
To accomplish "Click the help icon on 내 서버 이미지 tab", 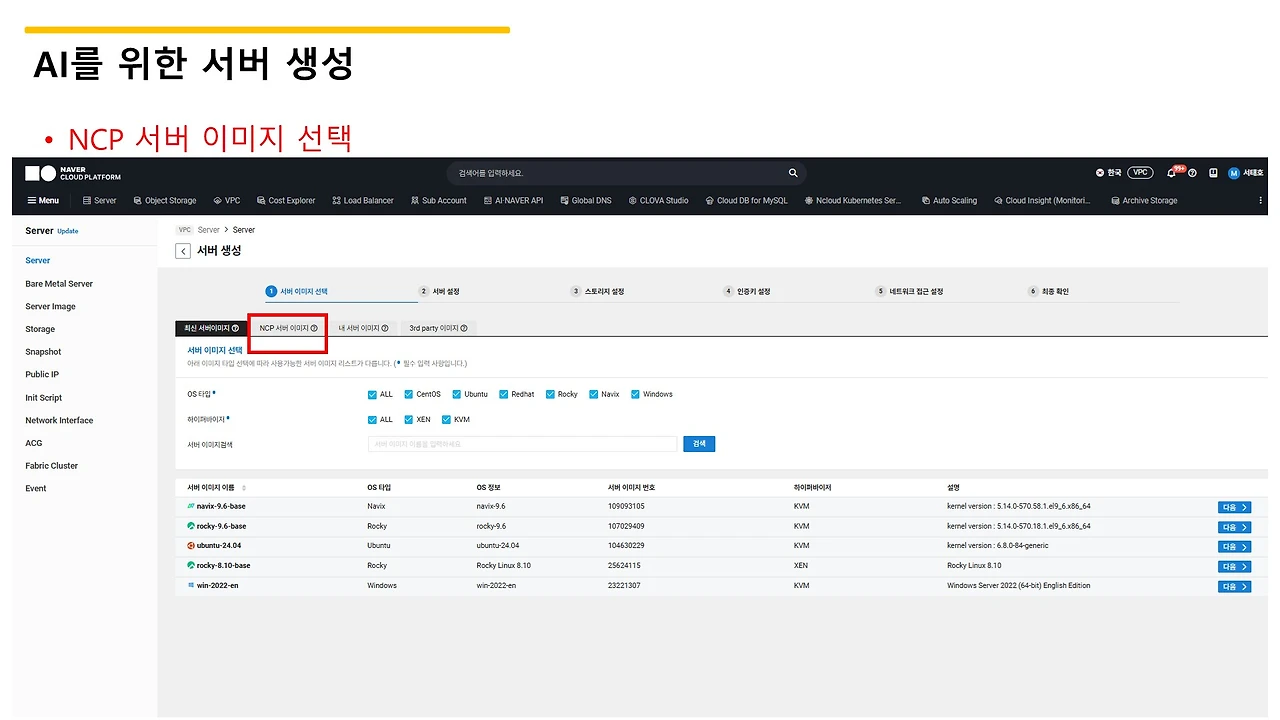I will coord(384,328).
